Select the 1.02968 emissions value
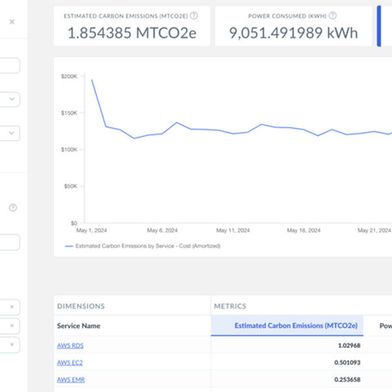 pyautogui.click(x=349, y=346)
